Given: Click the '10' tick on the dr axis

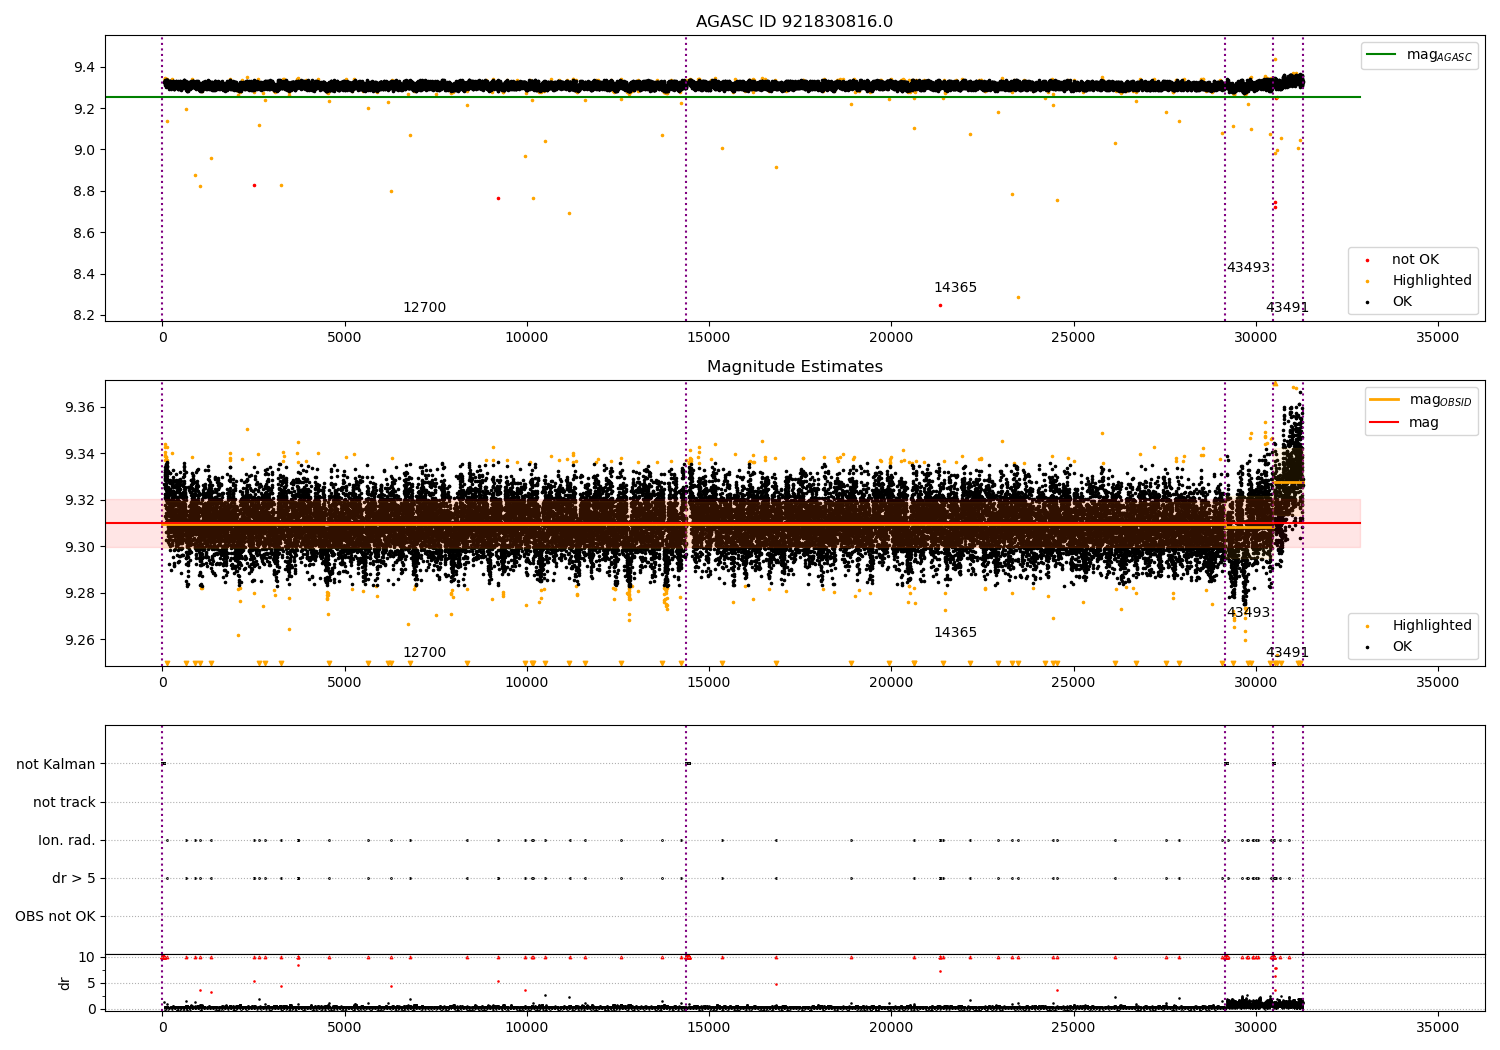Looking at the screenshot, I should pos(88,957).
